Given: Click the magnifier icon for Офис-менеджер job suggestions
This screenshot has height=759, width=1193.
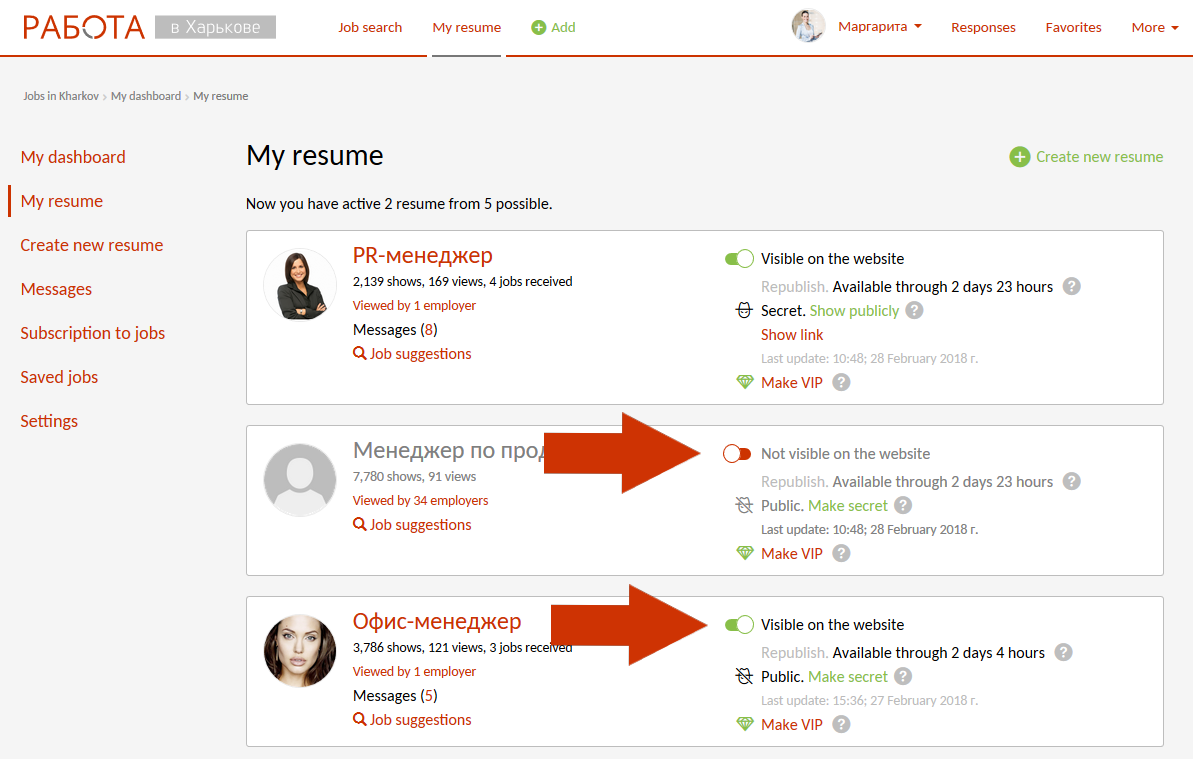Looking at the screenshot, I should click(x=360, y=720).
